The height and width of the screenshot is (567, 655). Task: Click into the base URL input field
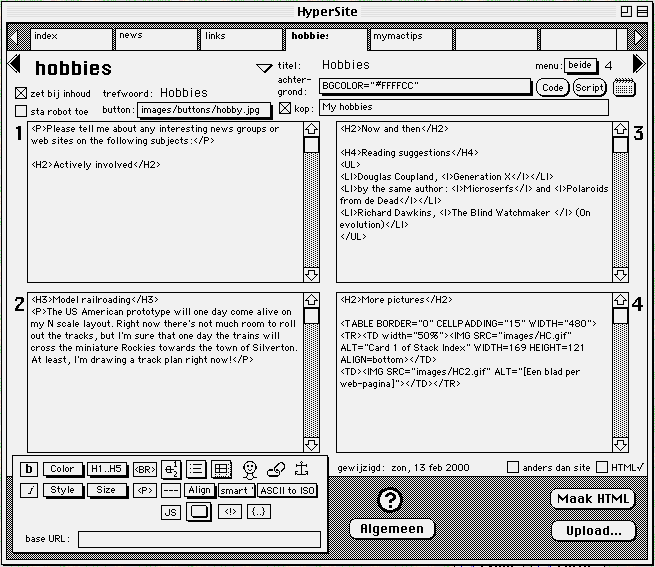point(199,539)
